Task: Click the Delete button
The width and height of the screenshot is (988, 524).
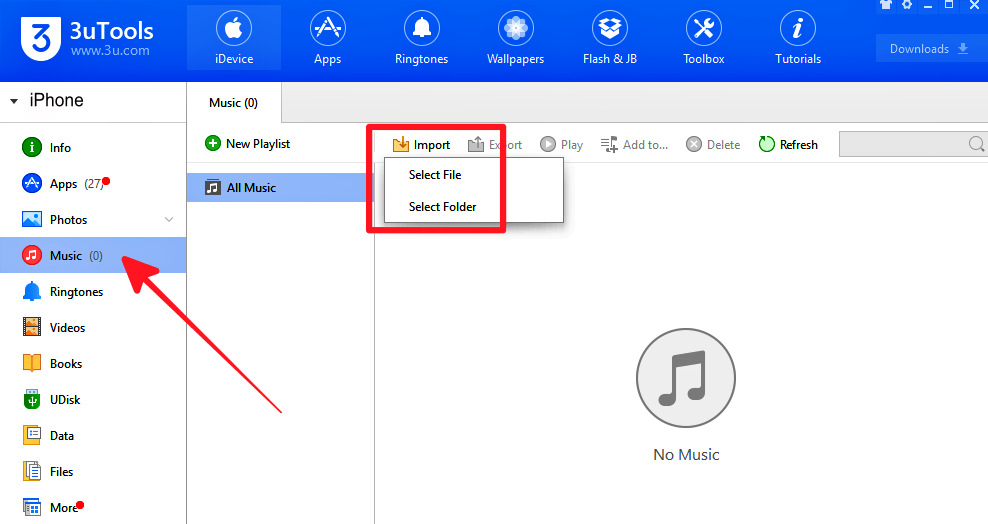Action: pos(713,145)
